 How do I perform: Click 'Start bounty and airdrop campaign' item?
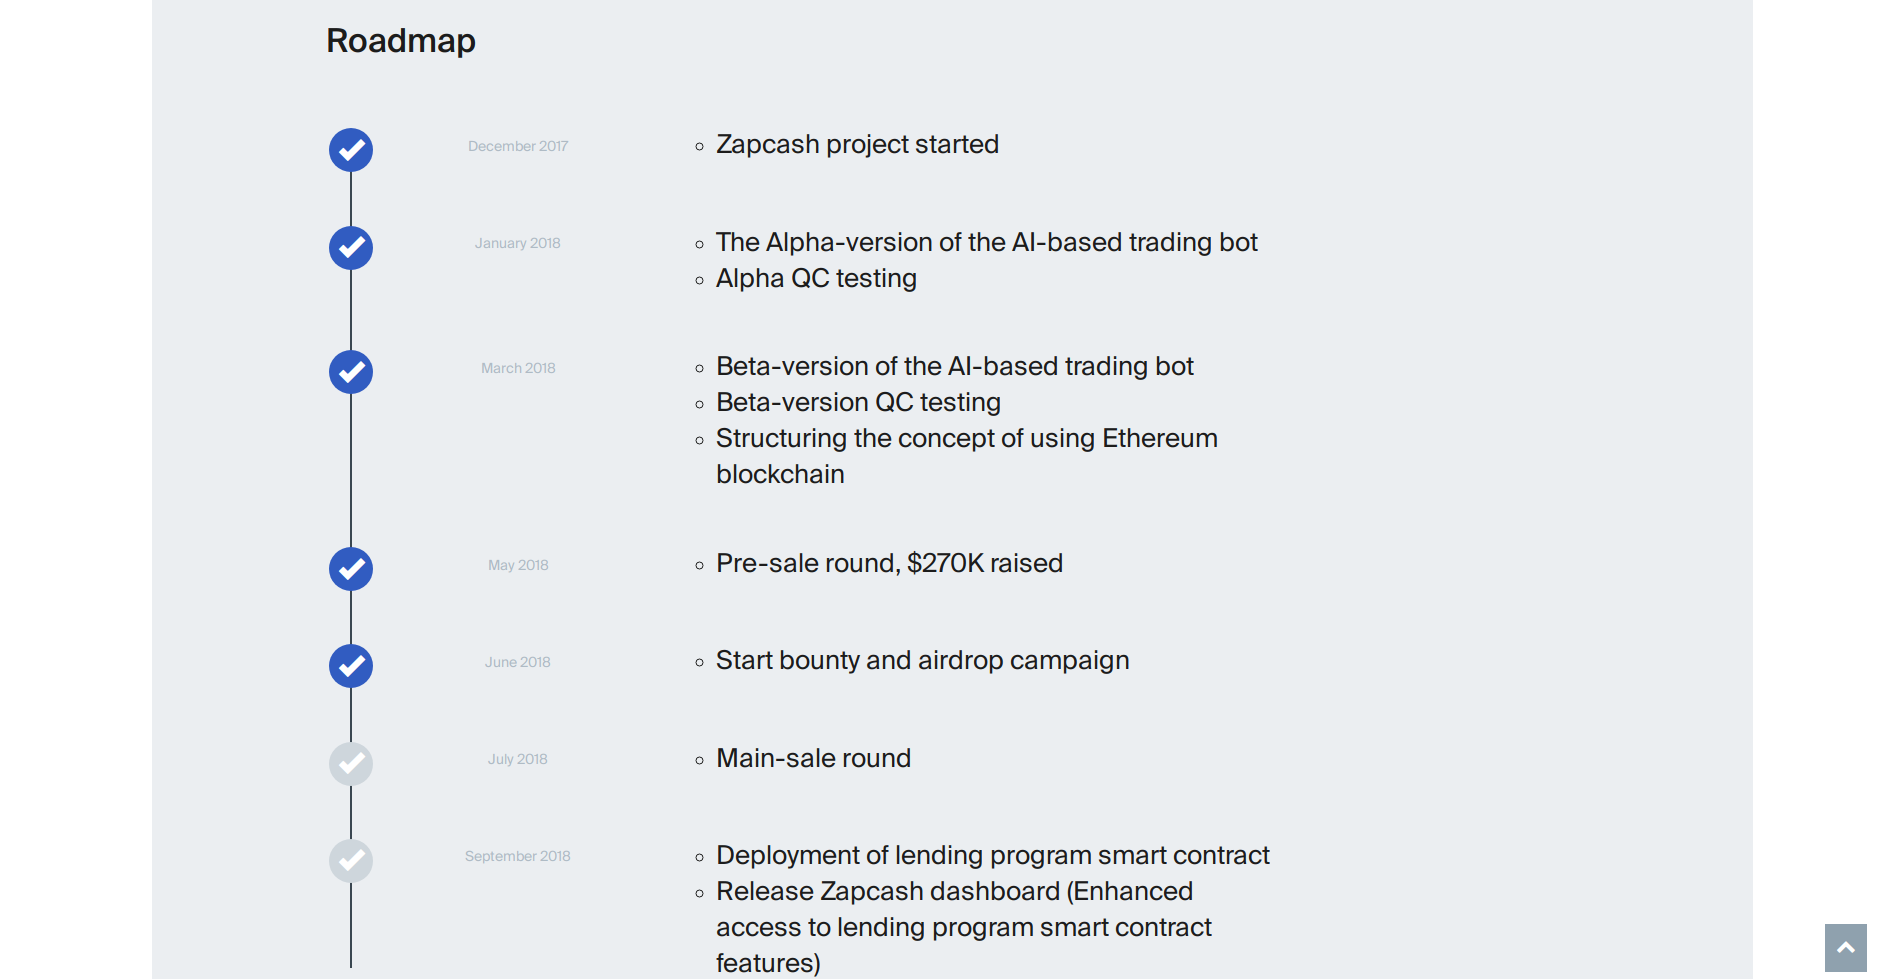922,660
